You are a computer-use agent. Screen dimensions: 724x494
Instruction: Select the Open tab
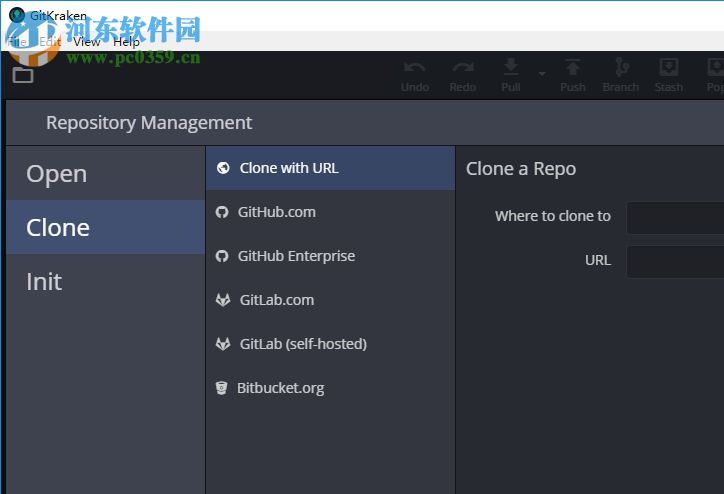click(106, 174)
